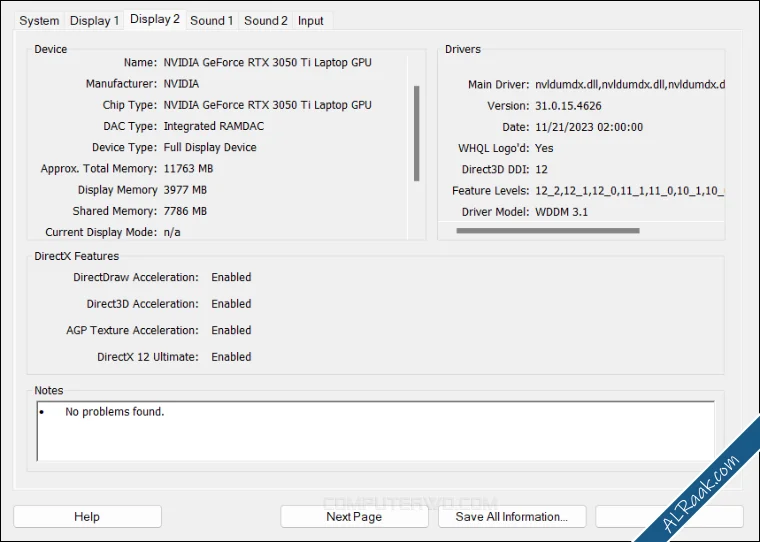Click the driver date 11/21/2023

(x=589, y=127)
